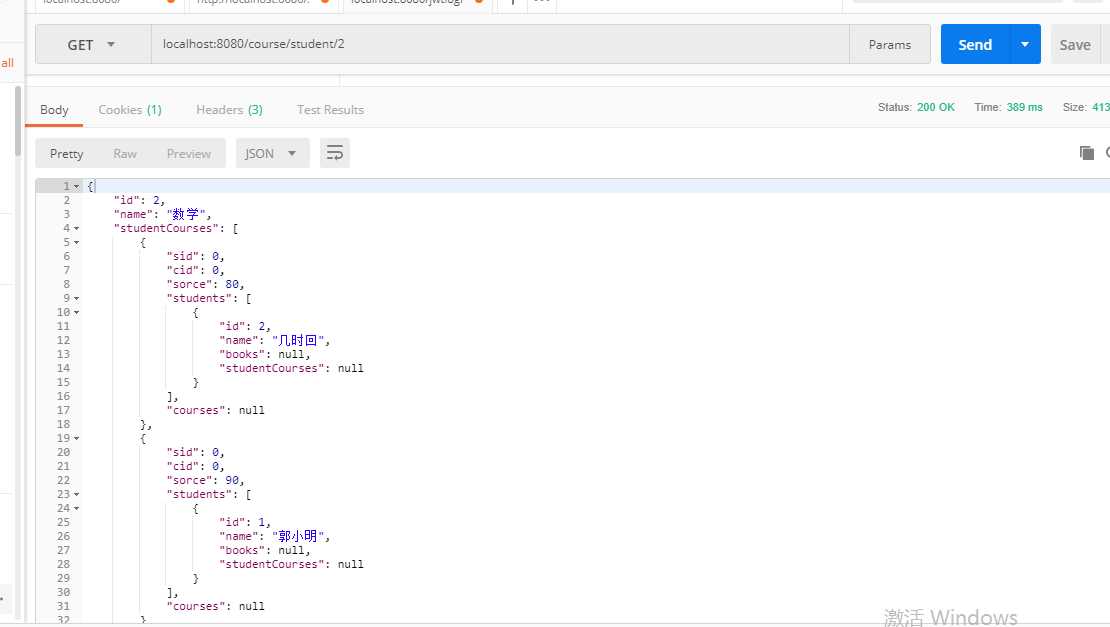Image resolution: width=1110 pixels, height=627 pixels.
Task: Save the request
Action: tap(1075, 45)
